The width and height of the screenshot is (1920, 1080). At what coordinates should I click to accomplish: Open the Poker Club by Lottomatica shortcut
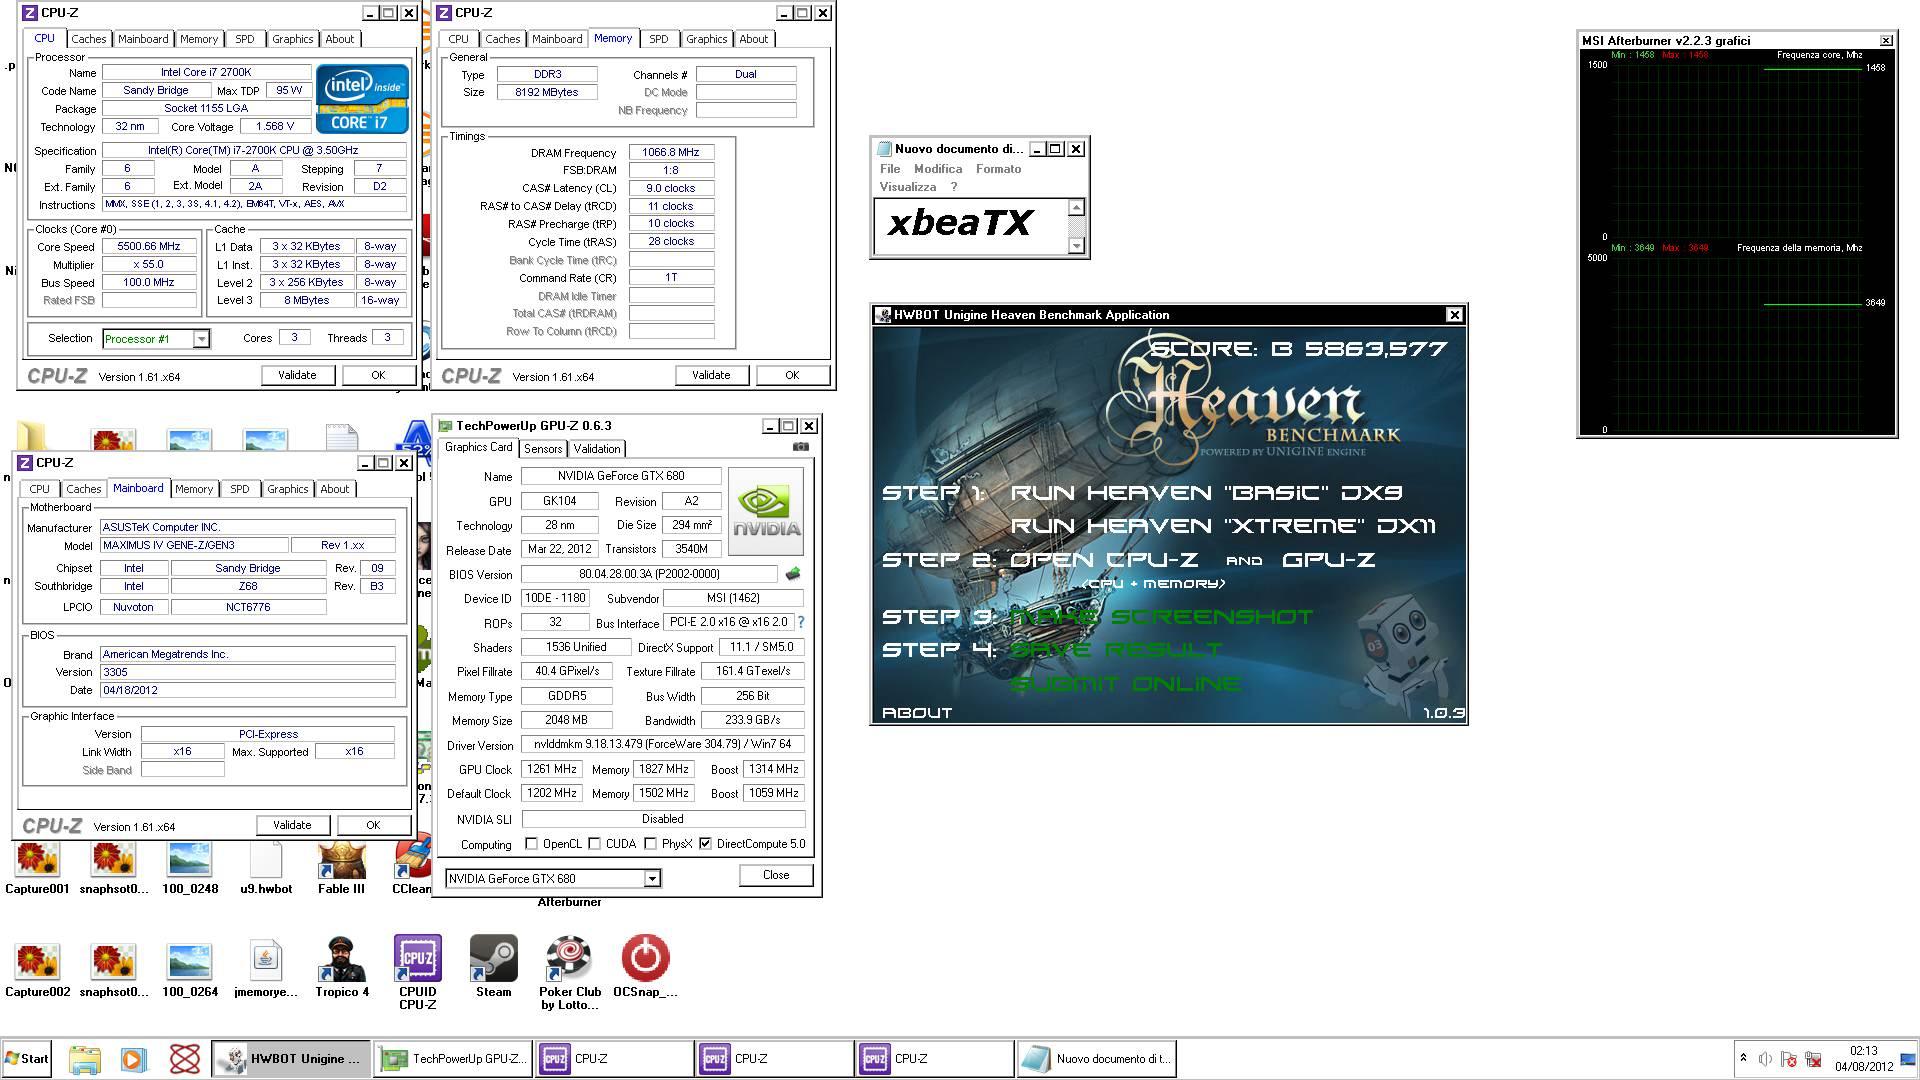click(570, 972)
